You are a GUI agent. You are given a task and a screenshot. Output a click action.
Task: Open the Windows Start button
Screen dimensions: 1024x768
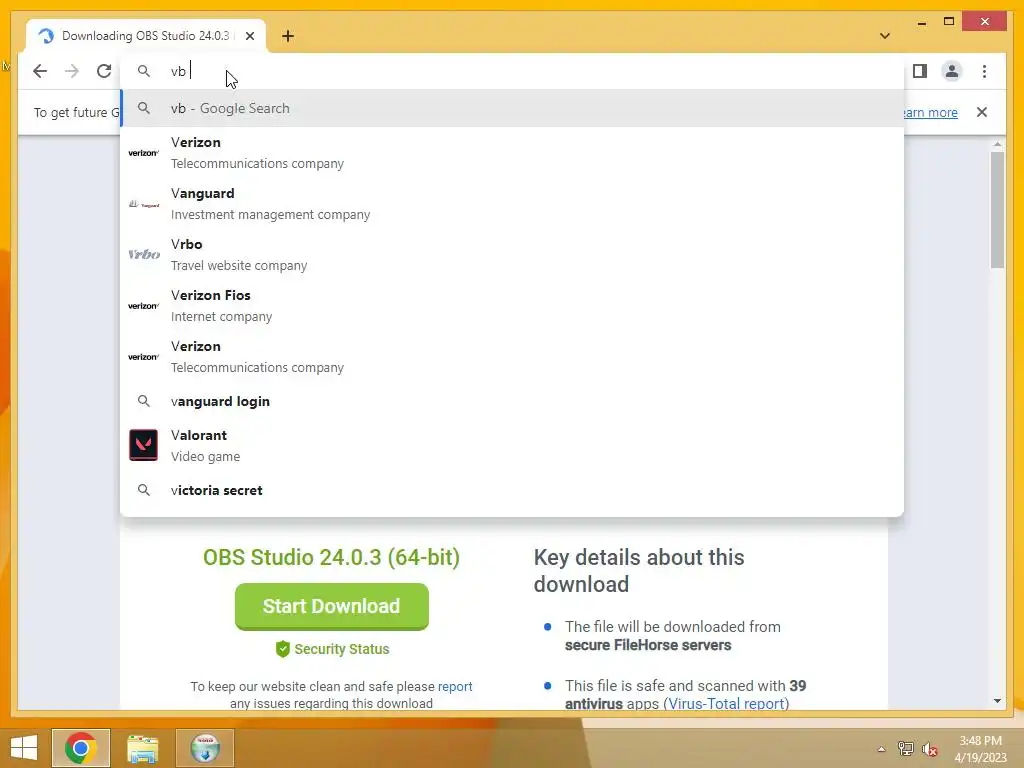[24, 748]
